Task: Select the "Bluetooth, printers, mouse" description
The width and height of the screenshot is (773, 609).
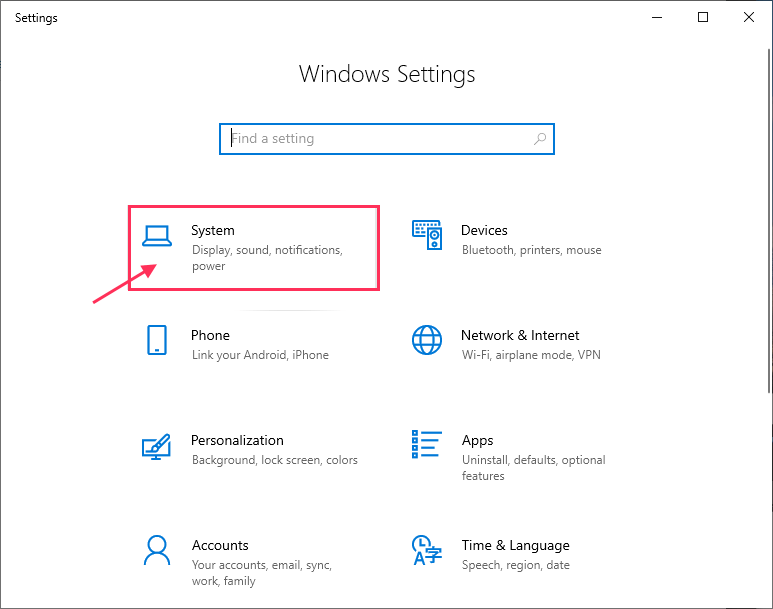Action: 531,250
